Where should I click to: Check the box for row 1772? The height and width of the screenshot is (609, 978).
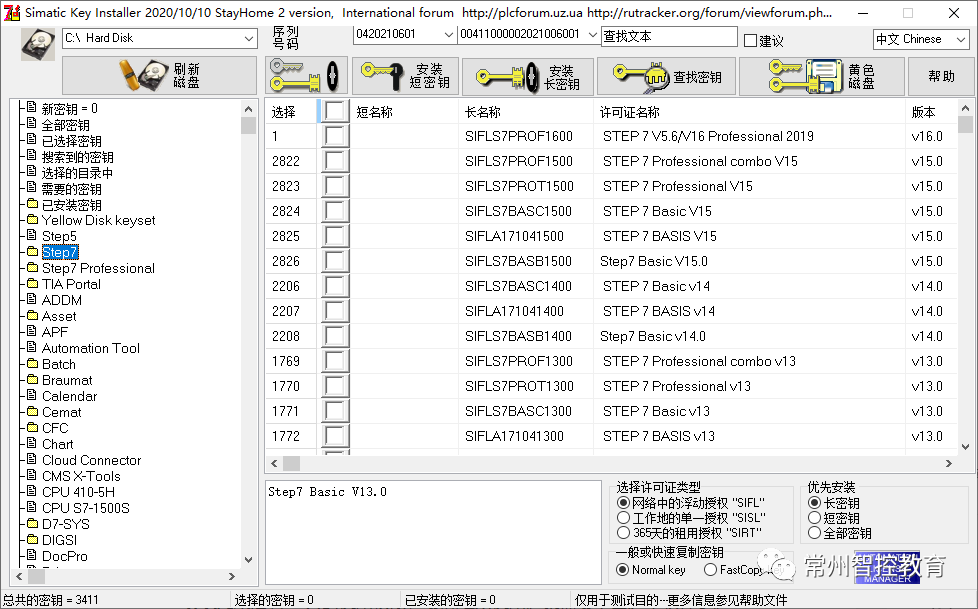[335, 436]
